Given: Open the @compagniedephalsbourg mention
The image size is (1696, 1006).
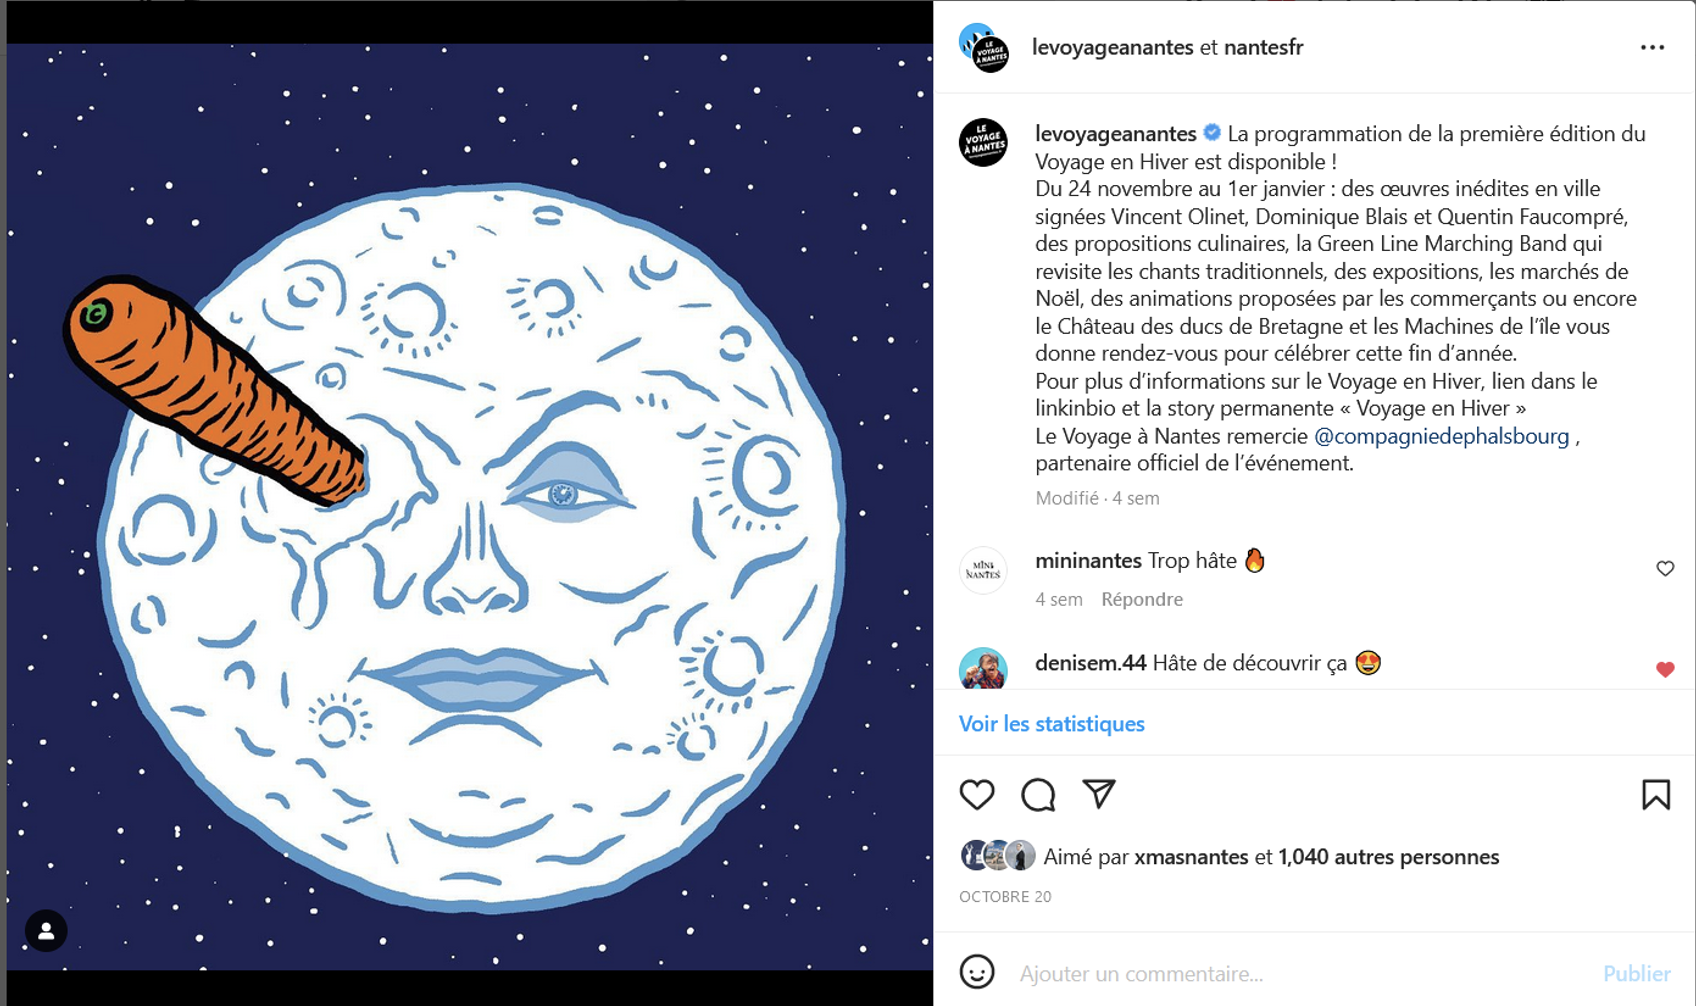Looking at the screenshot, I should 1441,436.
